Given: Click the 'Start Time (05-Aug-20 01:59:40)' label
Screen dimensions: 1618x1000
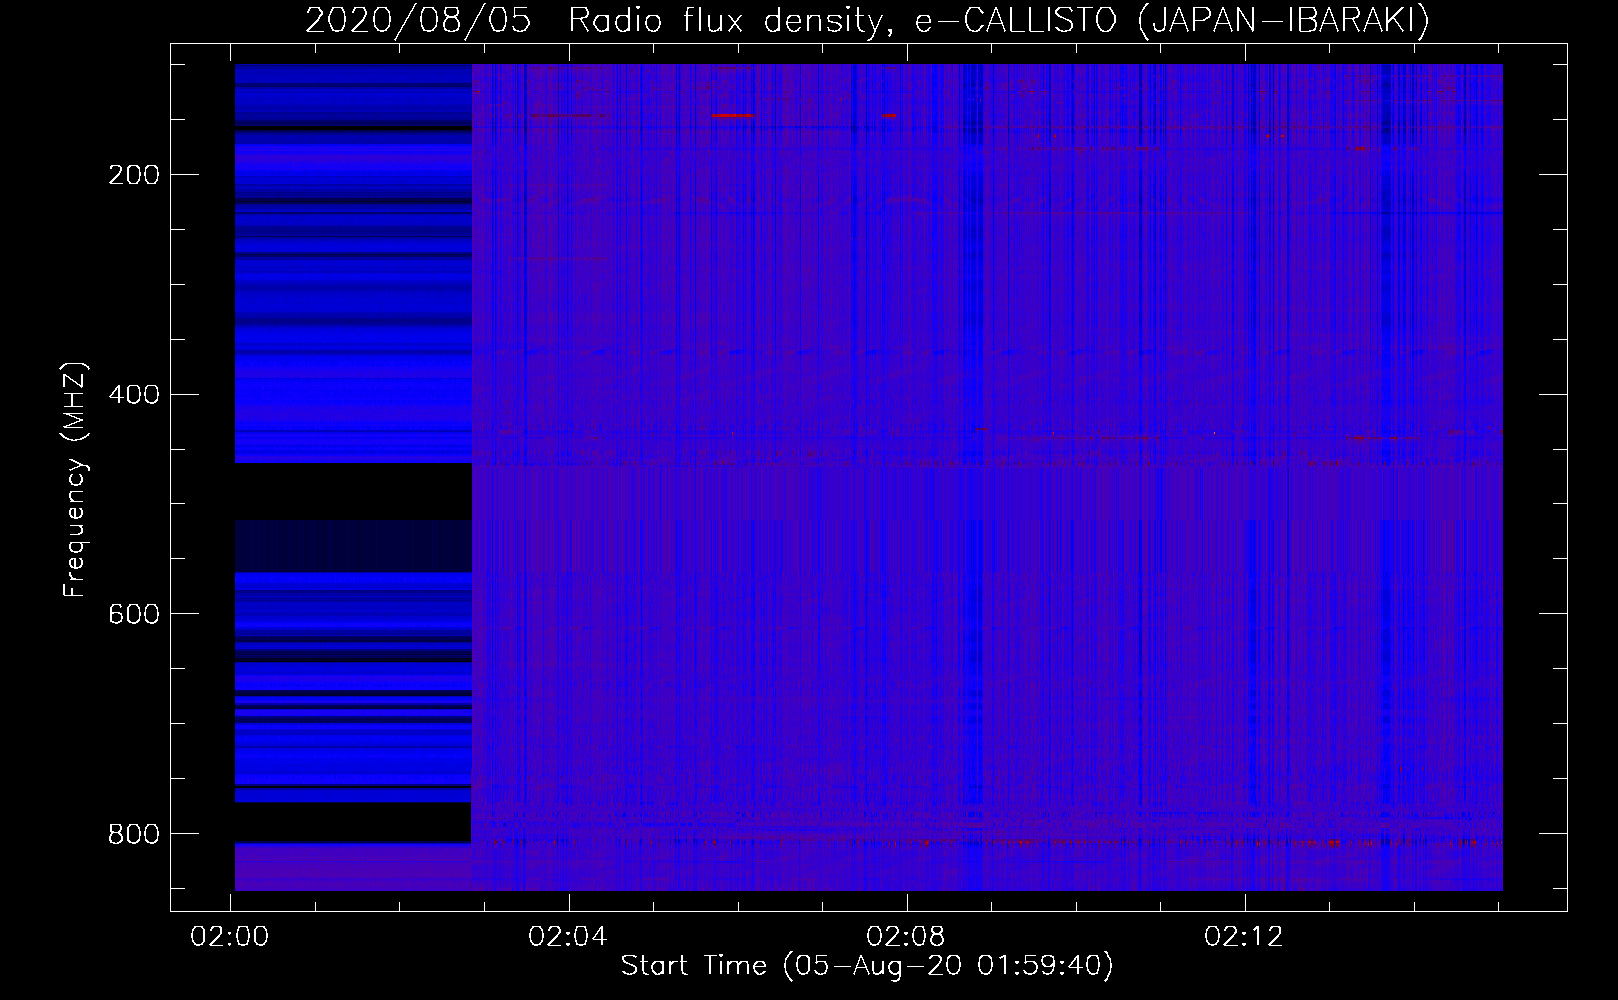Looking at the screenshot, I should point(867,966).
